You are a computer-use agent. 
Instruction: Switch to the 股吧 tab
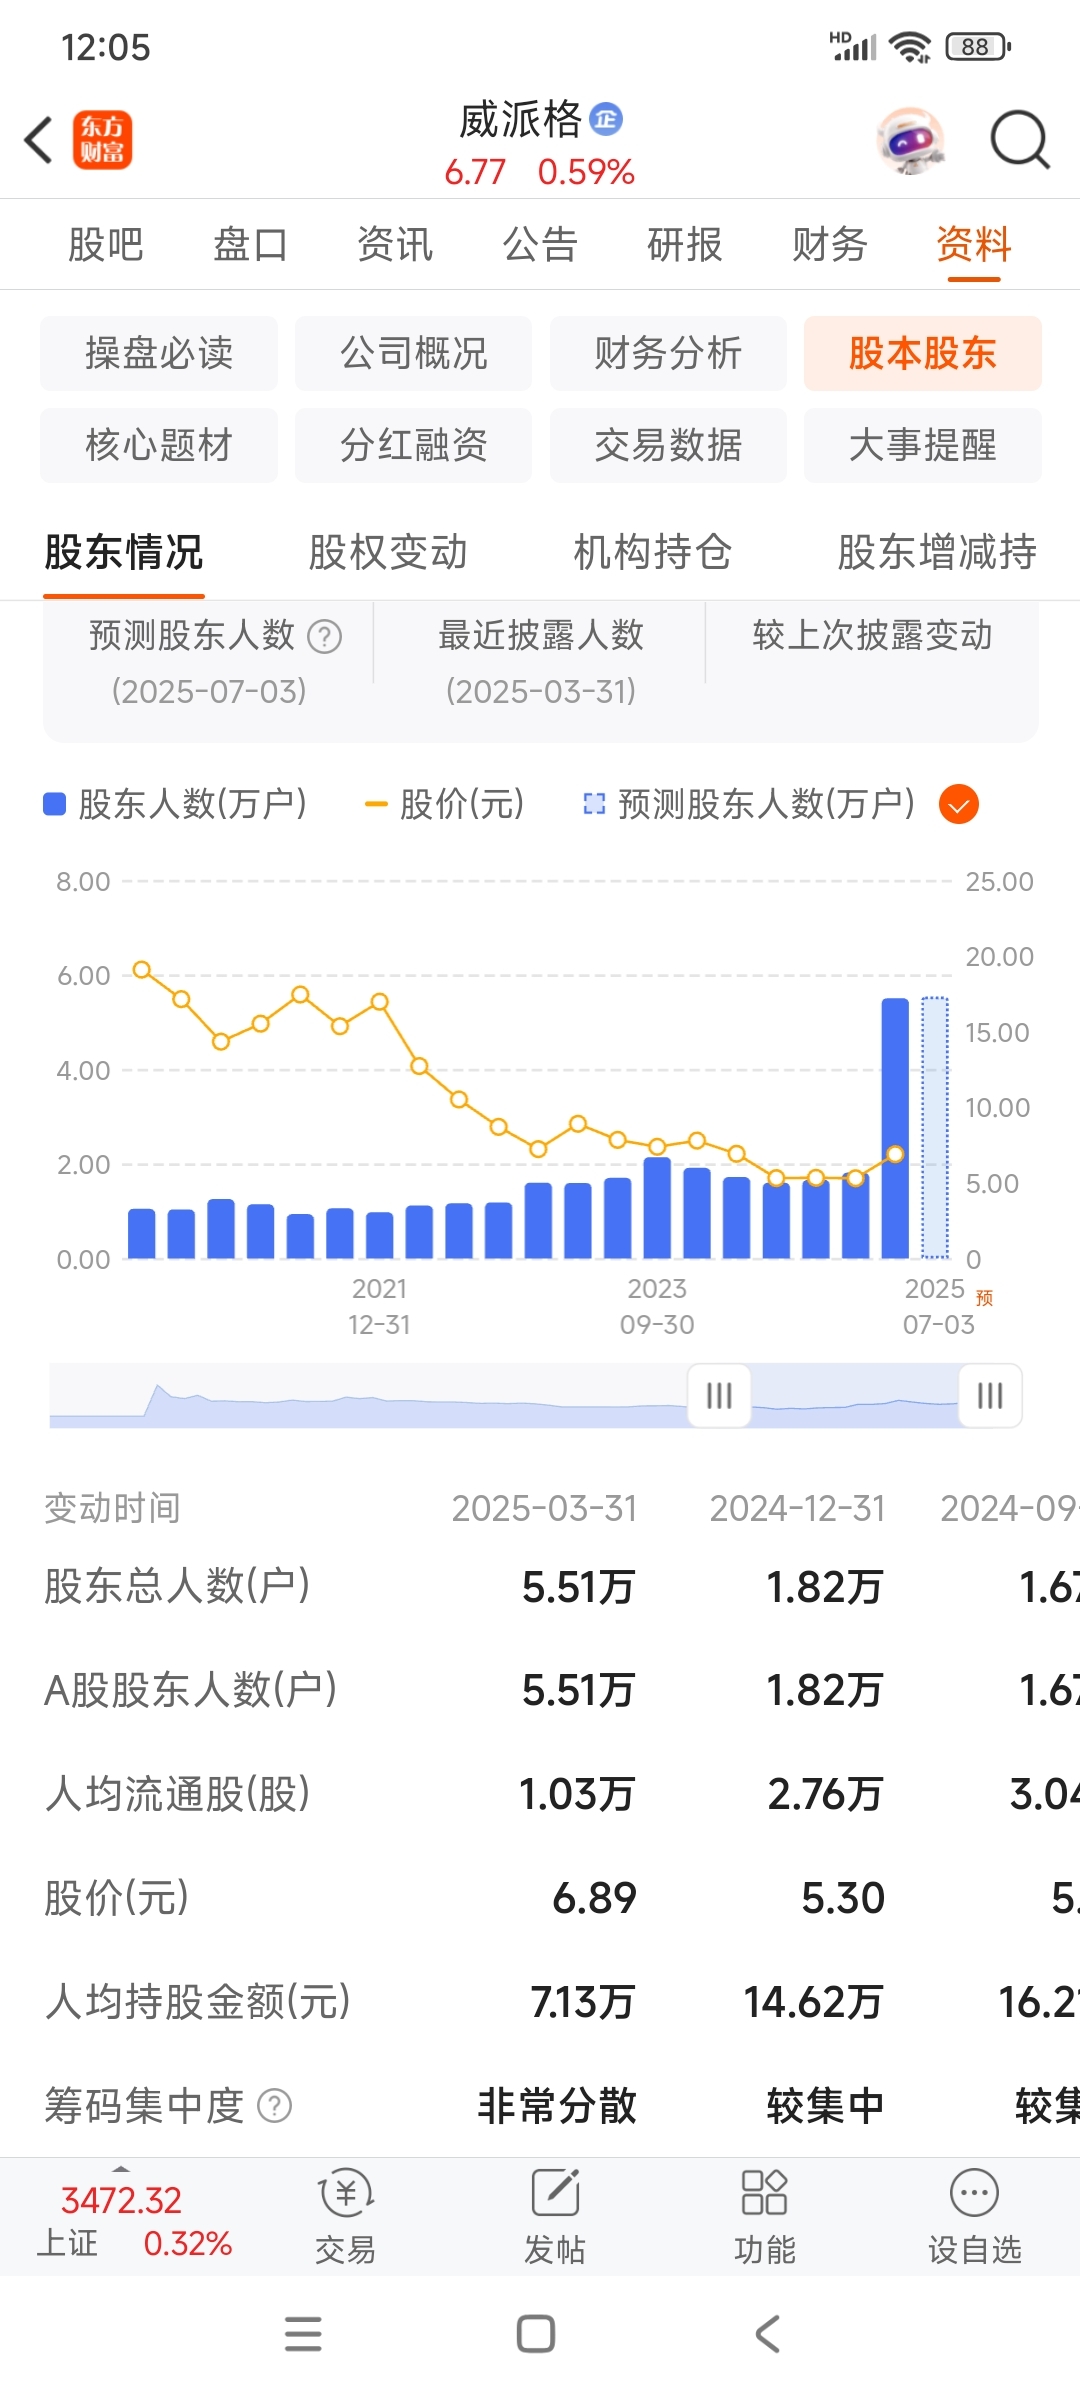click(x=105, y=245)
